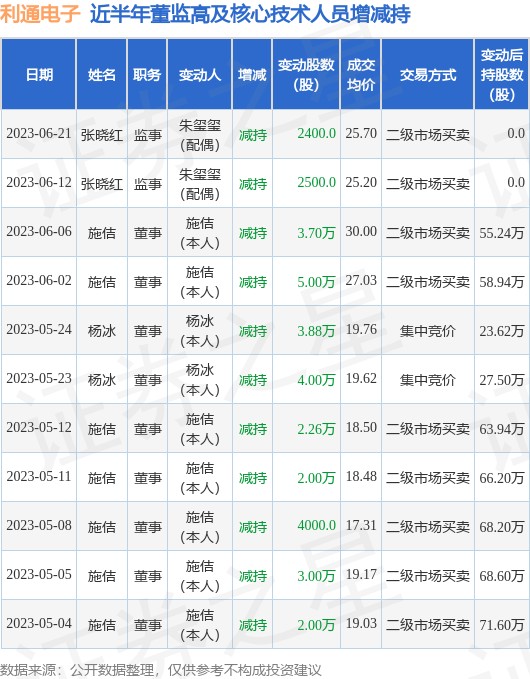This screenshot has width=530, height=679.
Task: Click average price 18.48
Action: coord(361,476)
